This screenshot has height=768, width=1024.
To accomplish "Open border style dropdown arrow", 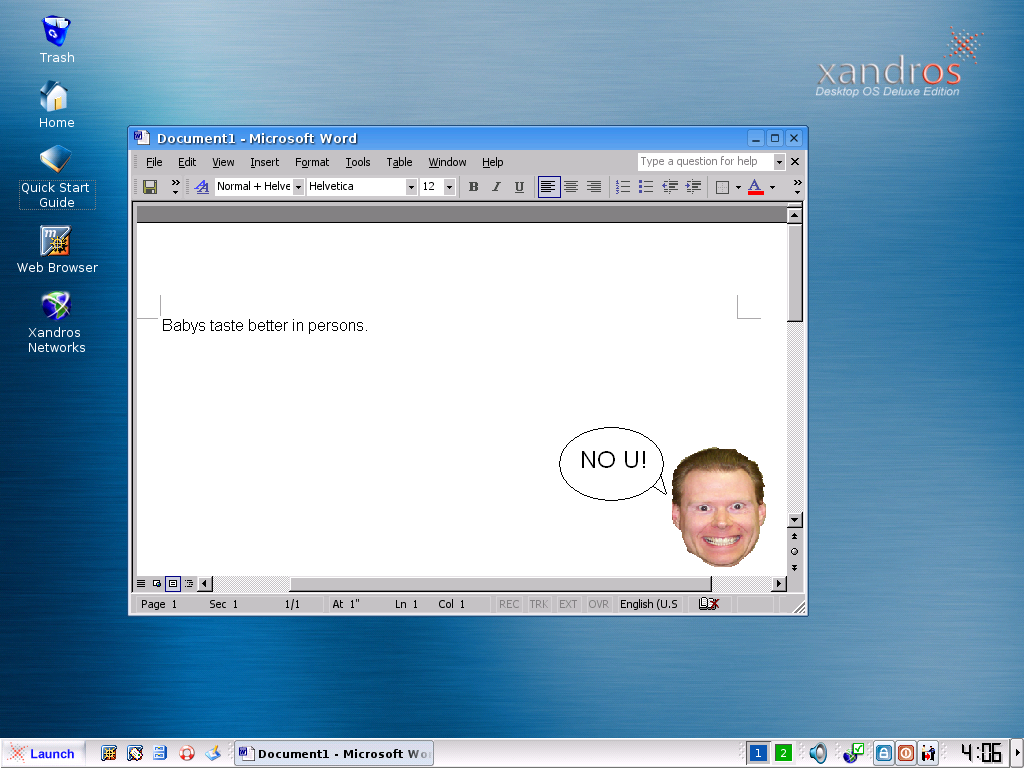I will tap(739, 187).
